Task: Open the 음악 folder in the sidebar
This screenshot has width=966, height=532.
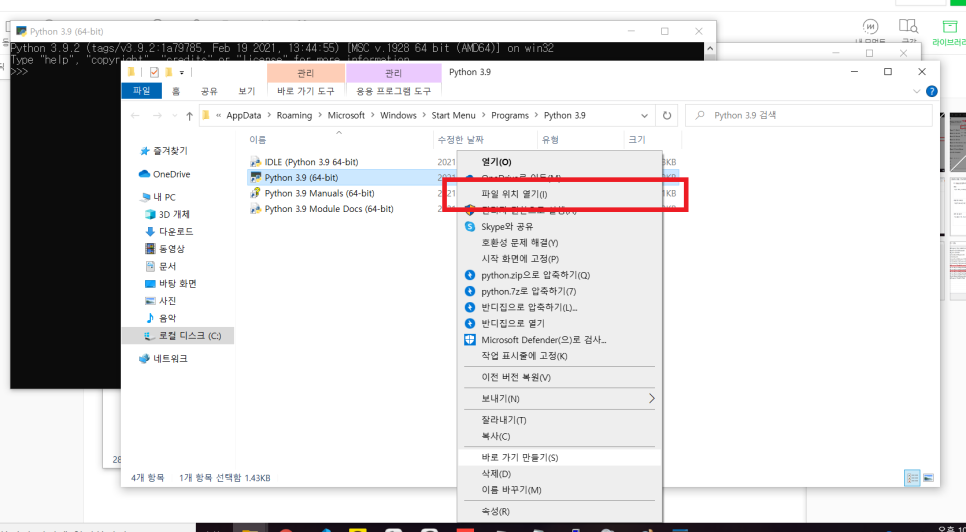Action: [x=160, y=318]
